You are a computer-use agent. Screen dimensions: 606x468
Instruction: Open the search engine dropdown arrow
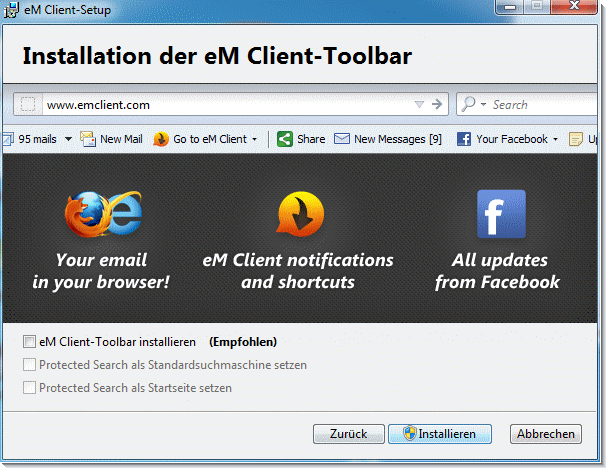pyautogui.click(x=483, y=104)
